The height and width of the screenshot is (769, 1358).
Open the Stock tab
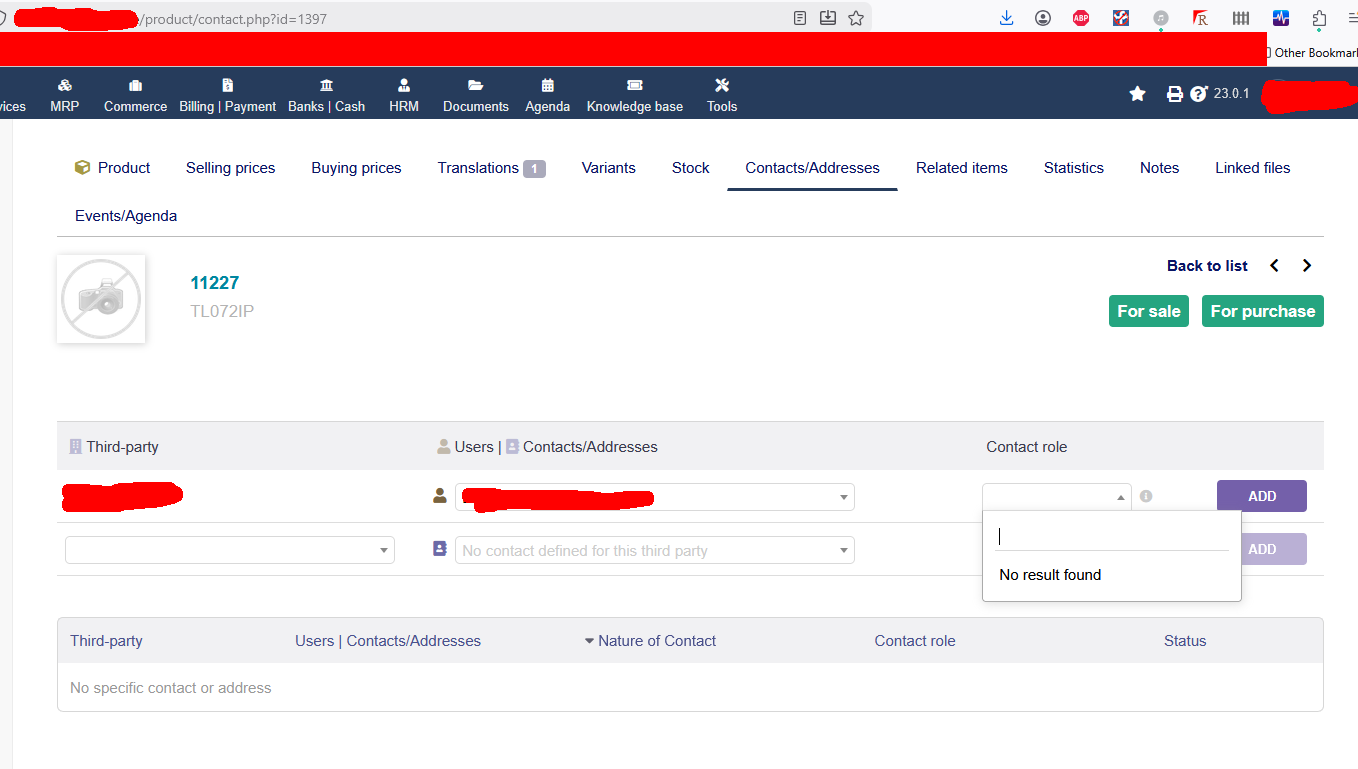click(x=690, y=168)
